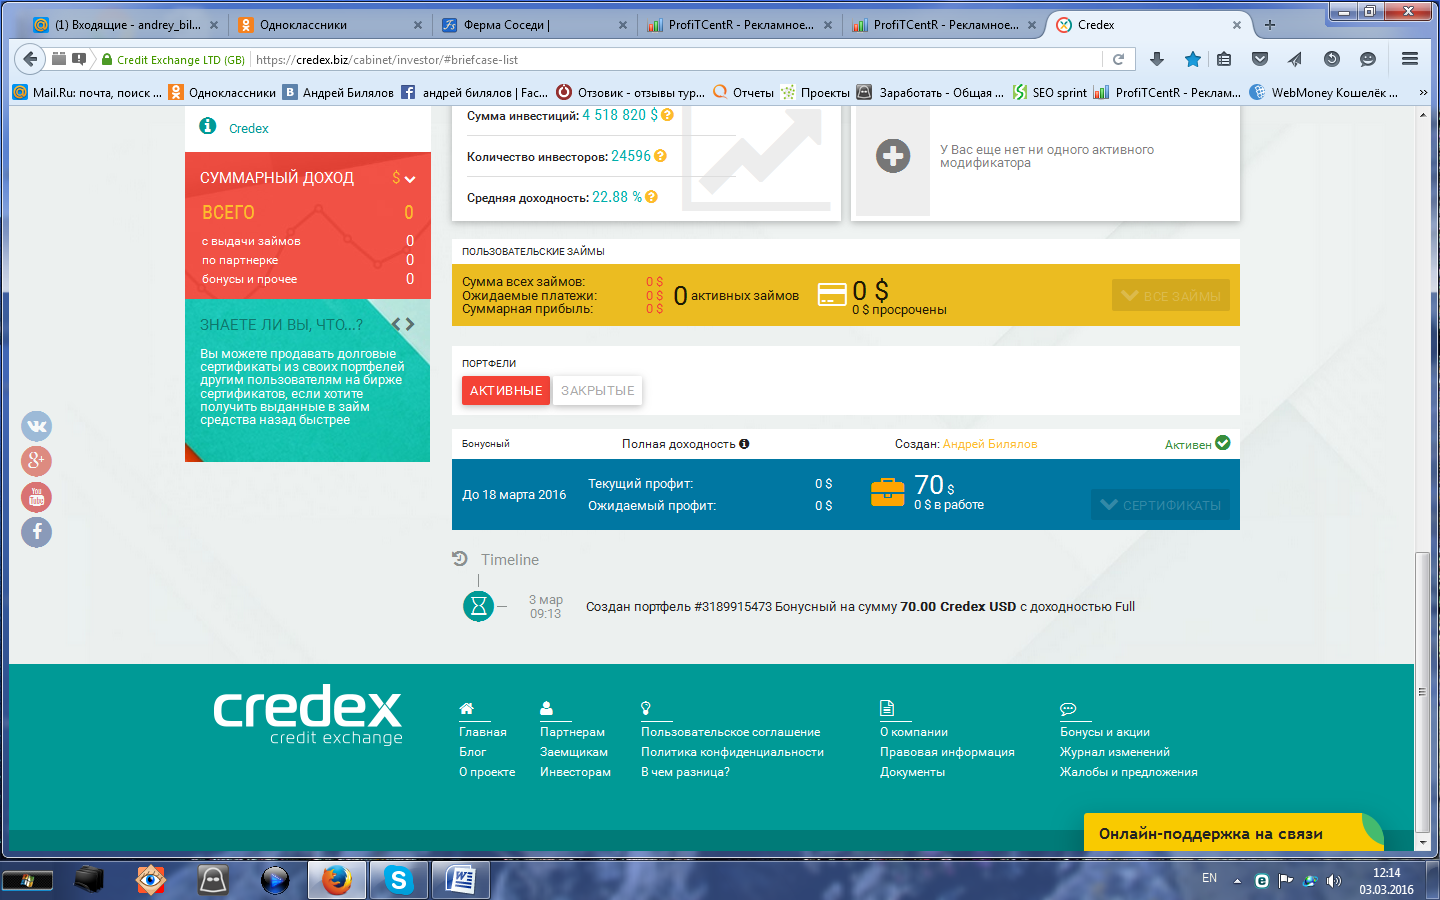Select the language indicator EN in tray
Screen dimensions: 1440x900
[1209, 879]
